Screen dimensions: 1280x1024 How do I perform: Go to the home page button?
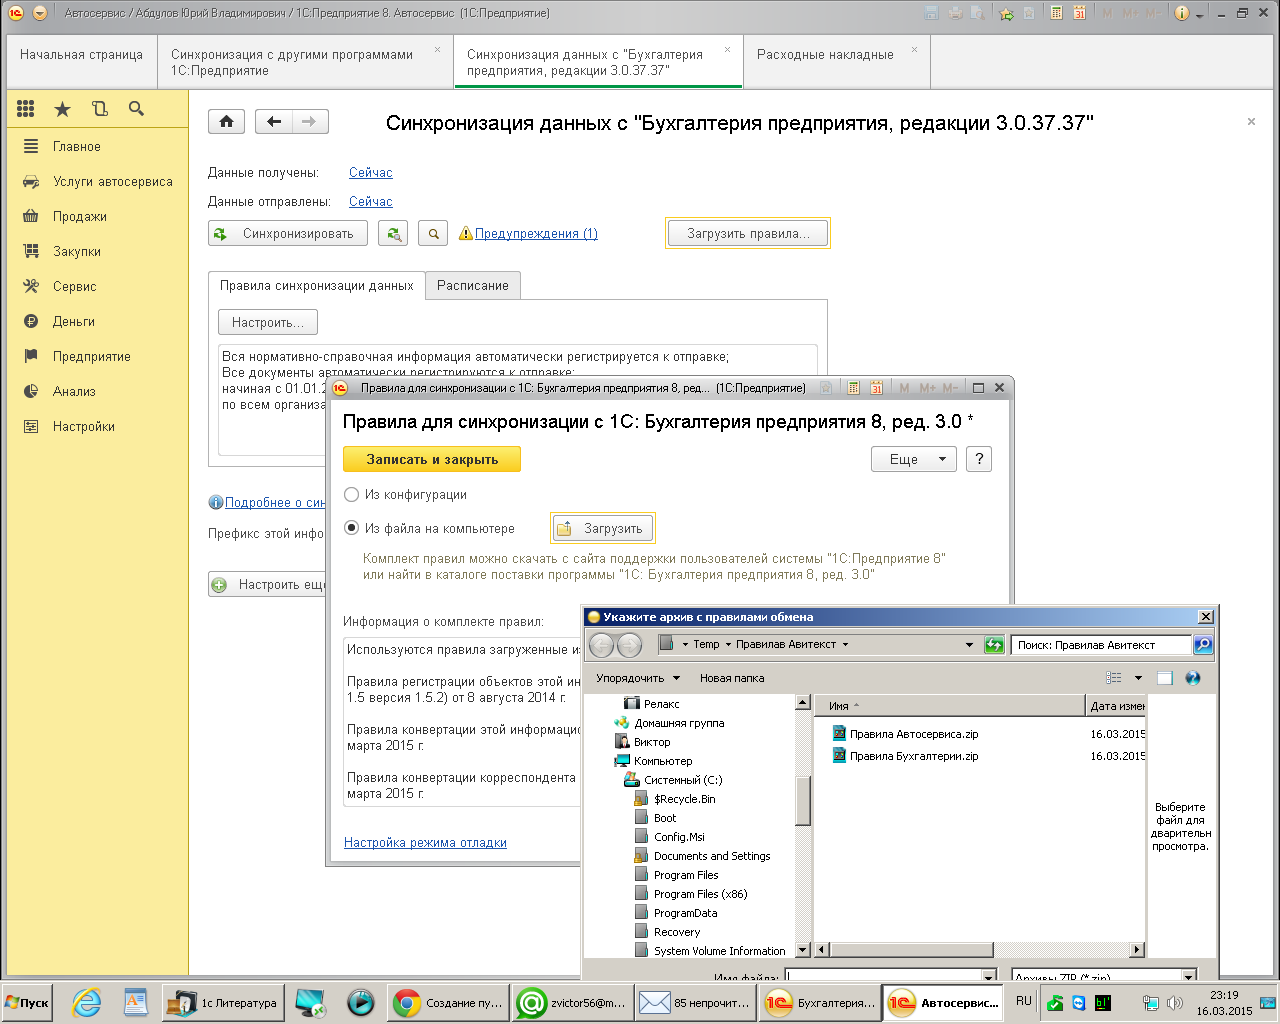click(x=227, y=122)
